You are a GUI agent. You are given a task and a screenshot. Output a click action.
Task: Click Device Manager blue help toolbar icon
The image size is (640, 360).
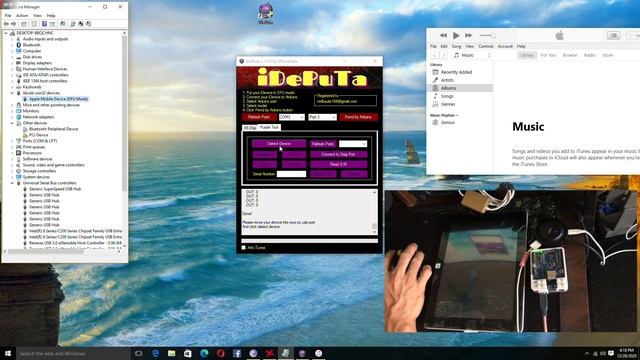tap(44, 24)
